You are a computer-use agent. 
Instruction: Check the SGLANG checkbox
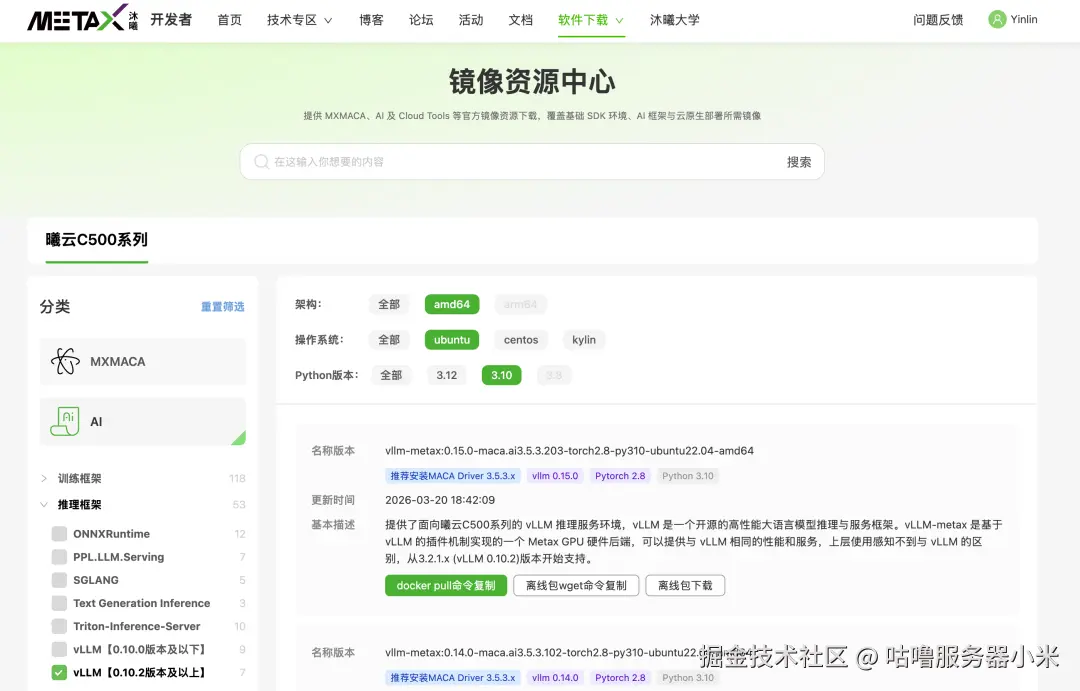[59, 580]
